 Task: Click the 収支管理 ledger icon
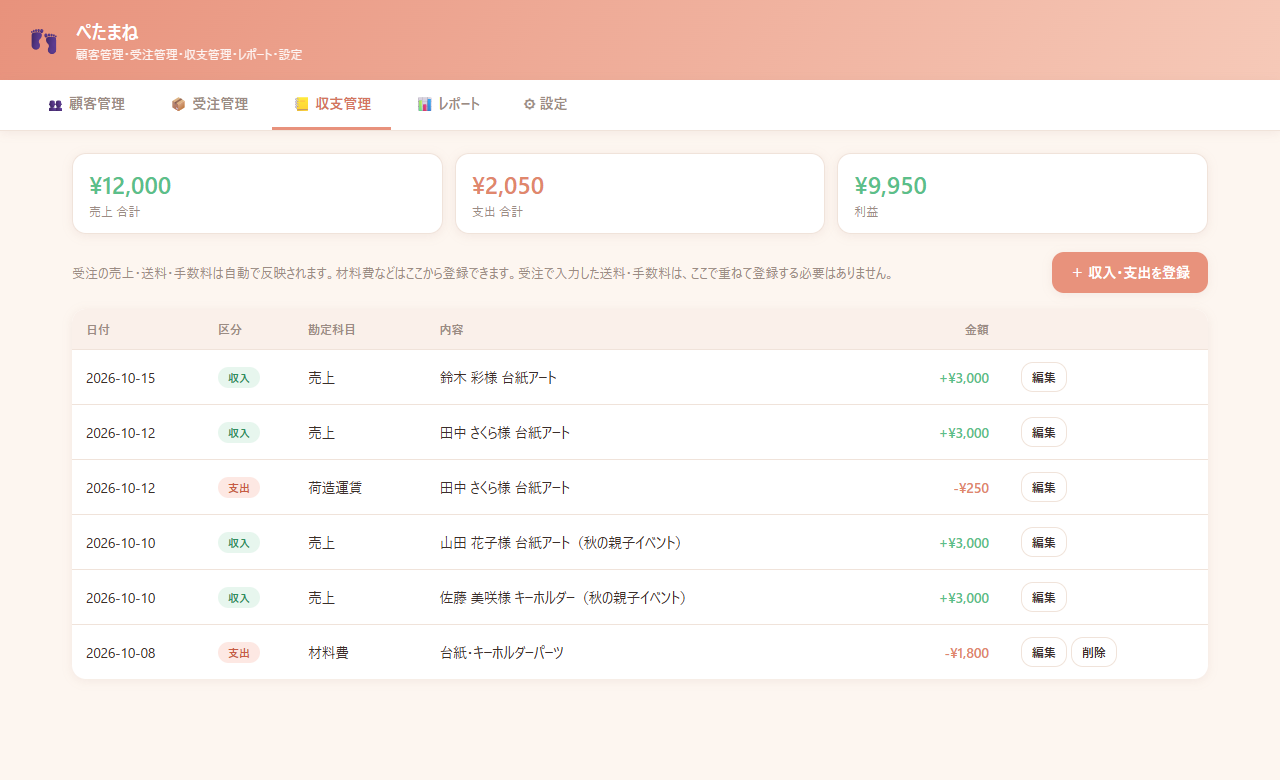pyautogui.click(x=301, y=104)
